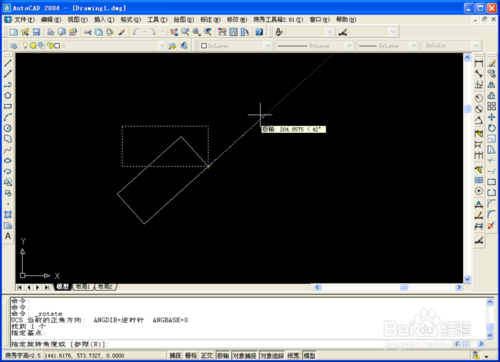The height and width of the screenshot is (362, 500).
Task: Click the Erase tool in Modify toolbar
Action: 492,63
